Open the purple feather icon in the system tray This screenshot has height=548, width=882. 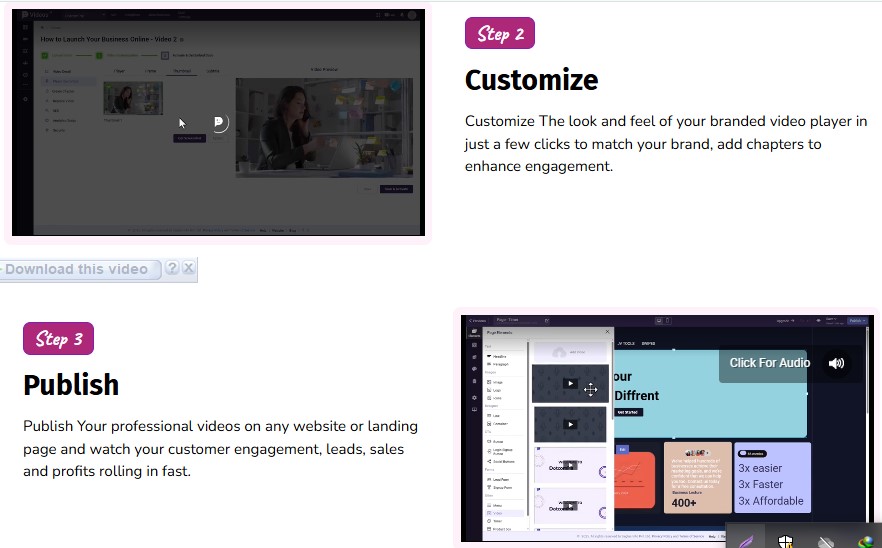[746, 541]
